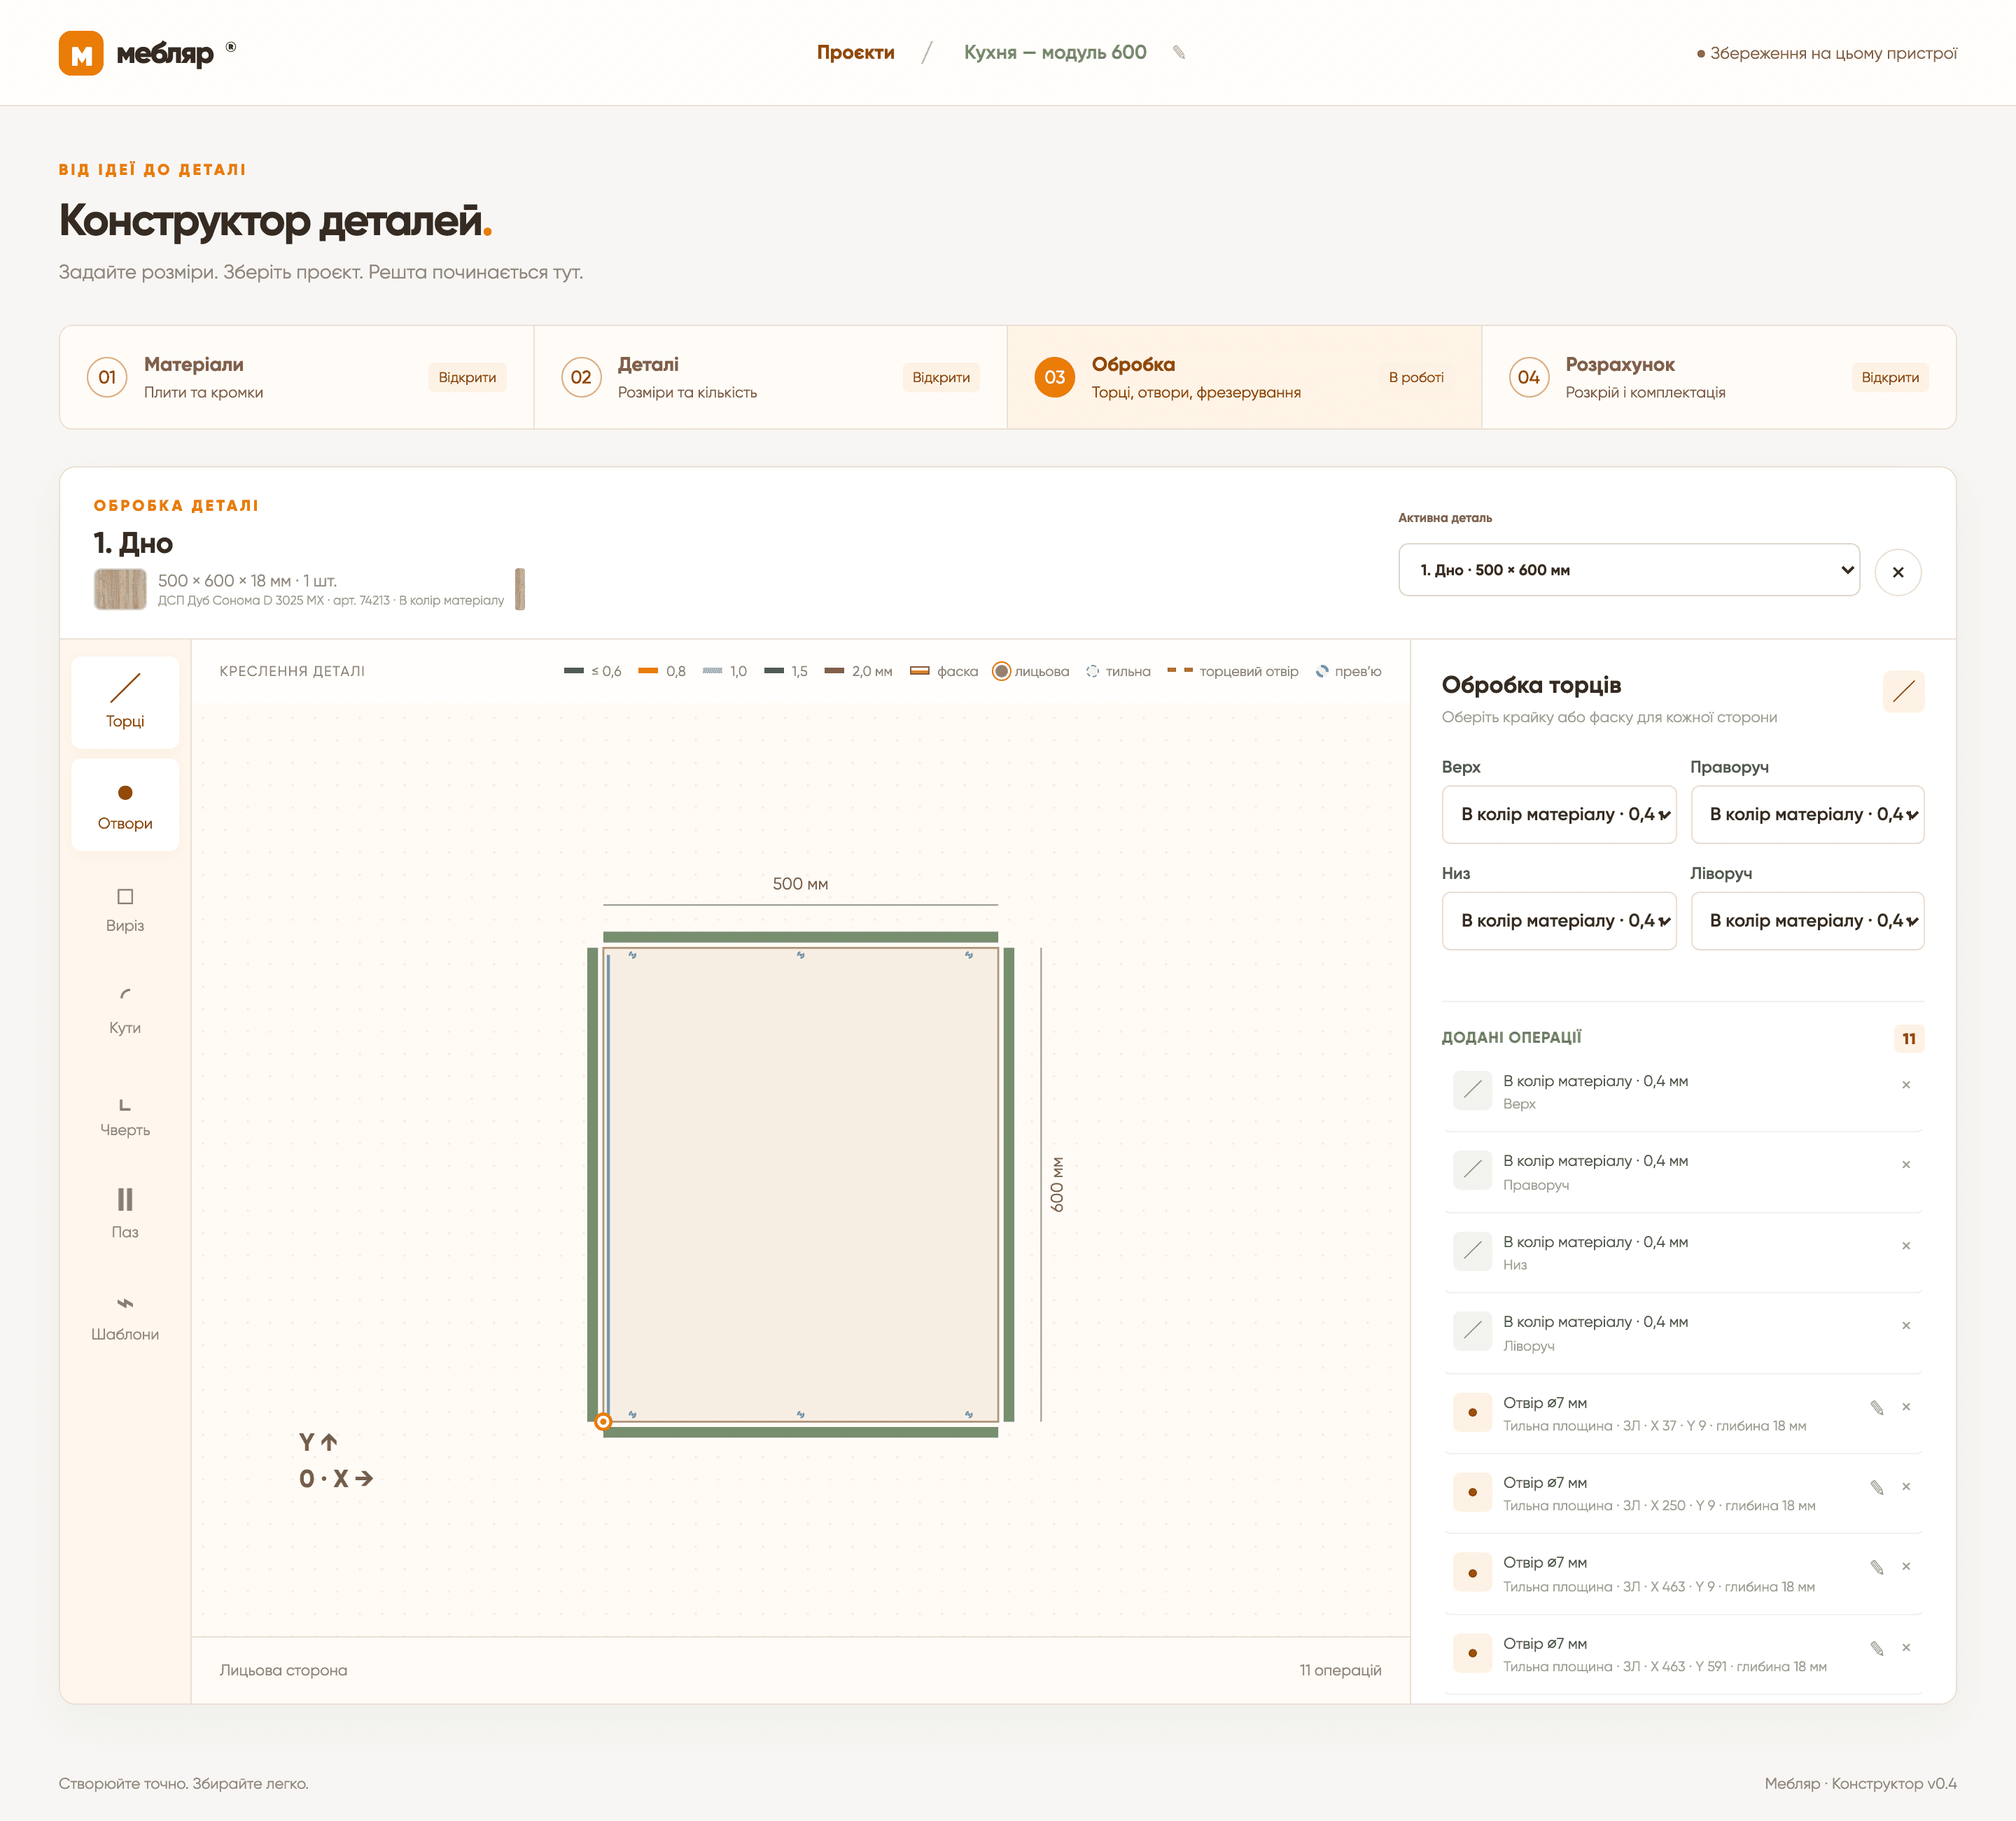Screen dimensions: 2016x1821
Task: Remove edge operation for Верх
Action: click(x=1906, y=1085)
